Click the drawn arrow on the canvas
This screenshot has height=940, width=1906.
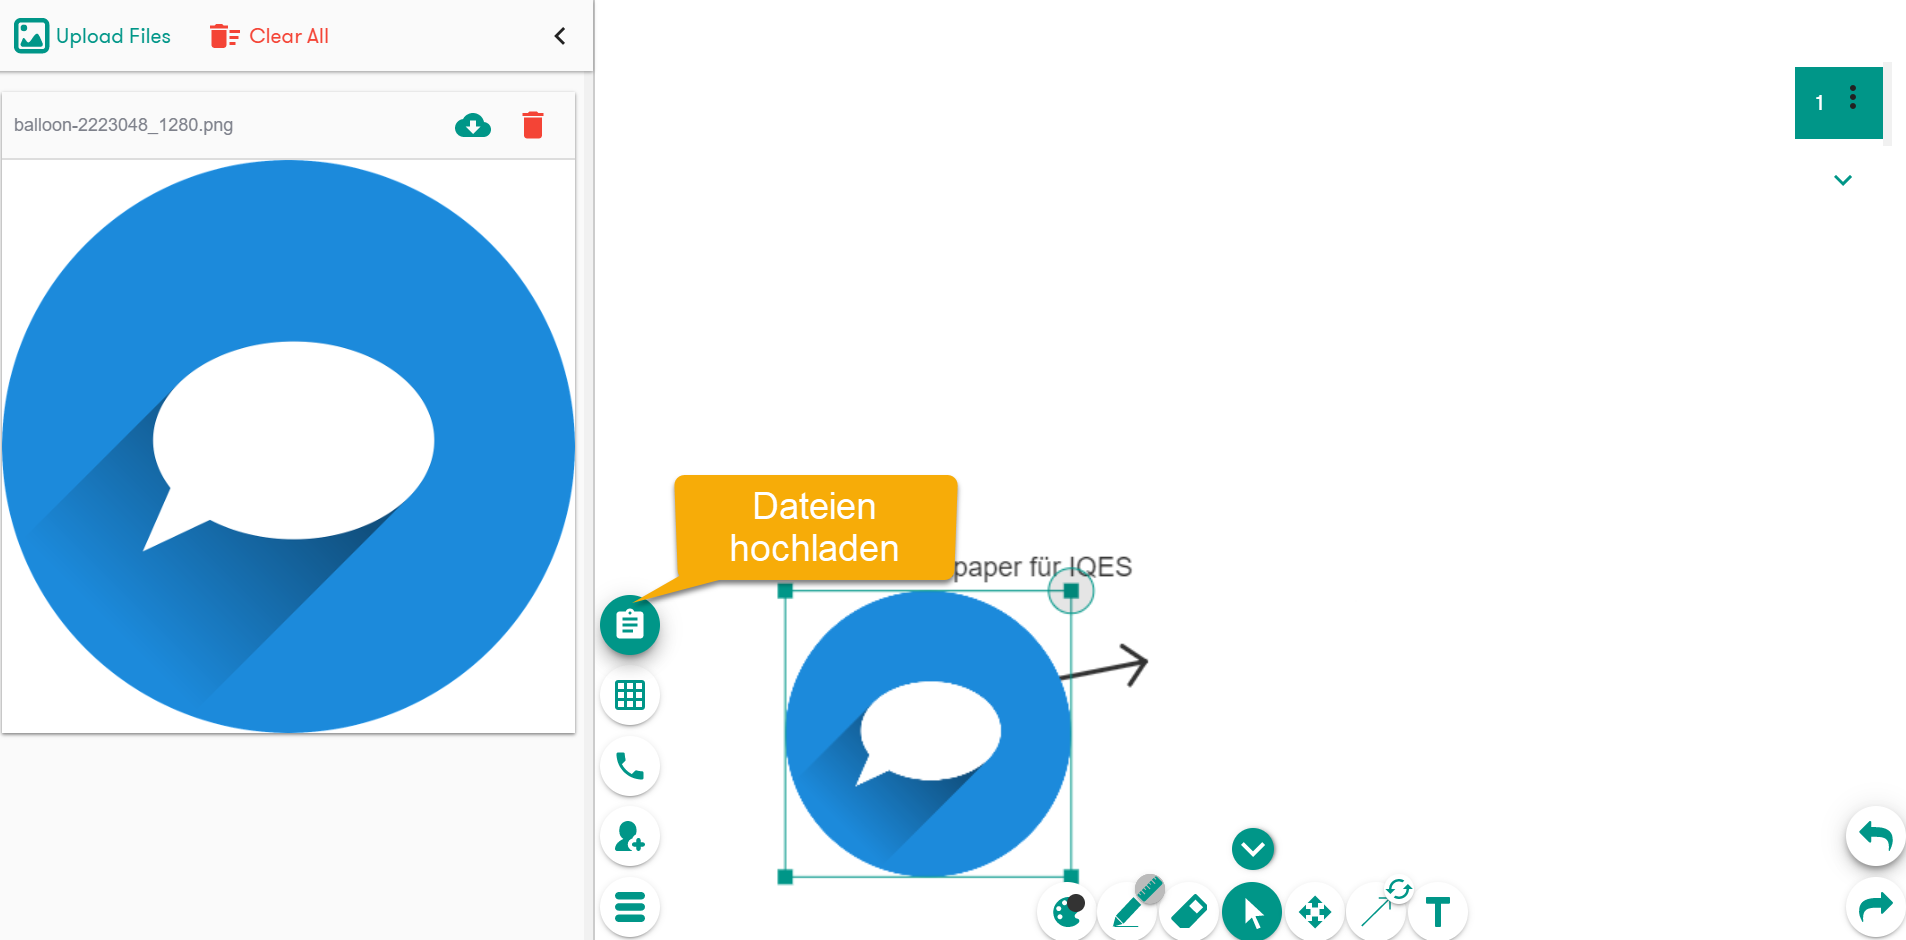[1105, 665]
